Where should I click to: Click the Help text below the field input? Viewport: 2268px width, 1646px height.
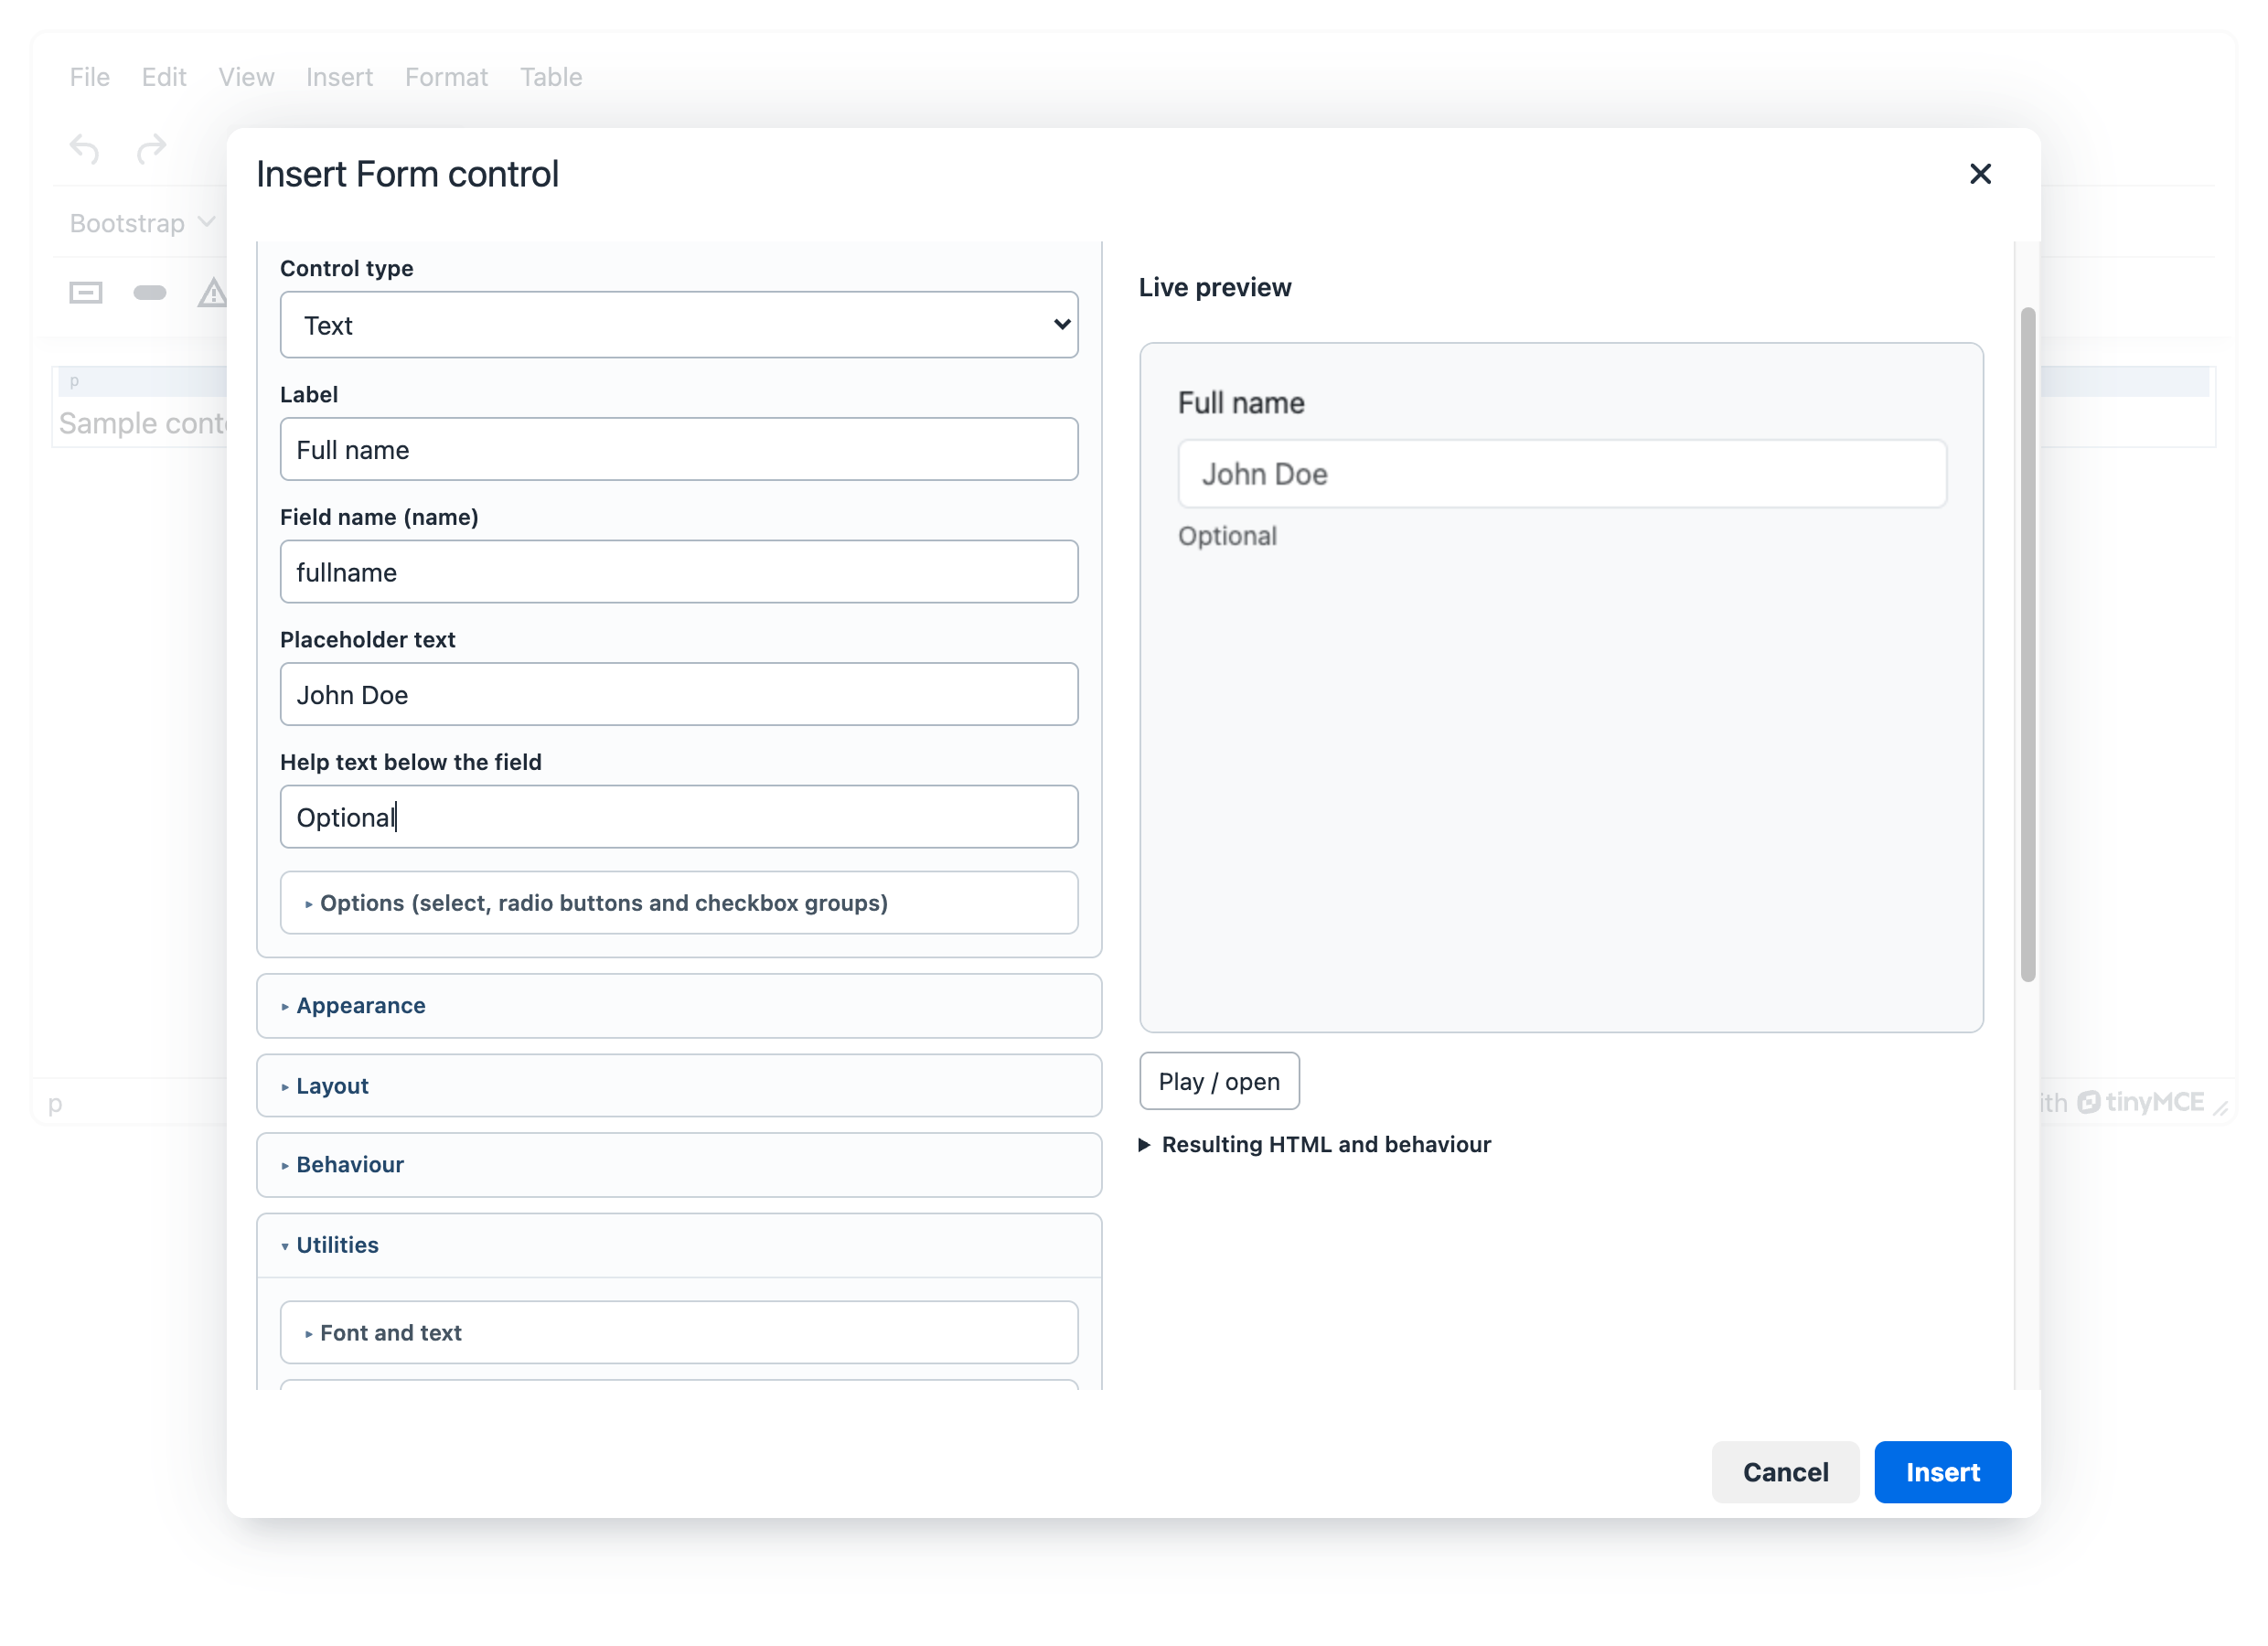tap(679, 817)
